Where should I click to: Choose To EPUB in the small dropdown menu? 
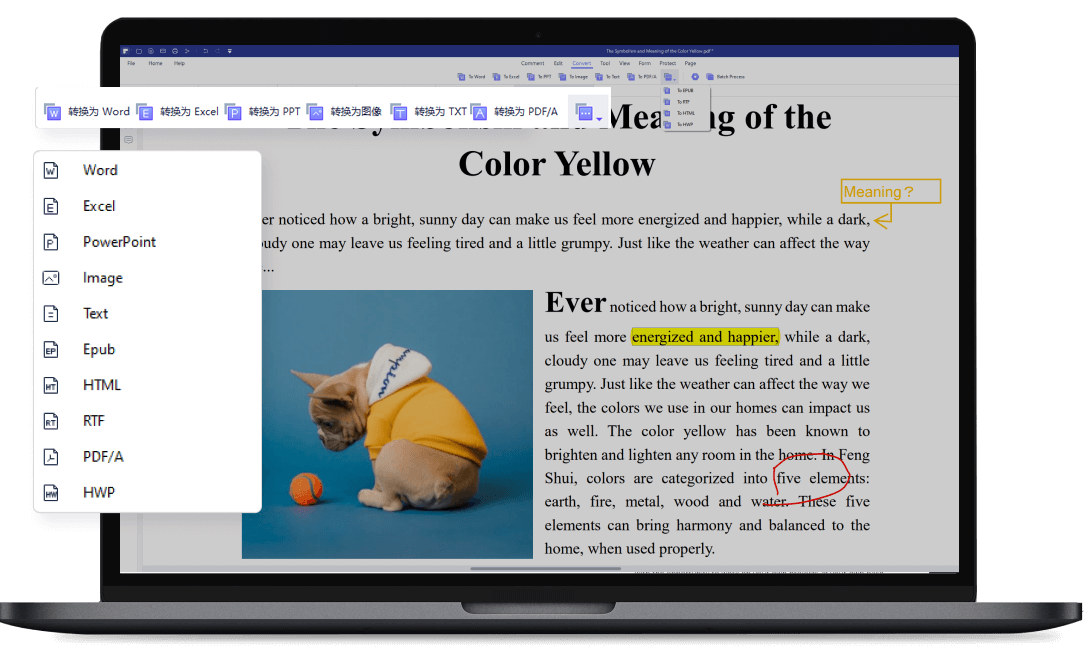coord(685,90)
